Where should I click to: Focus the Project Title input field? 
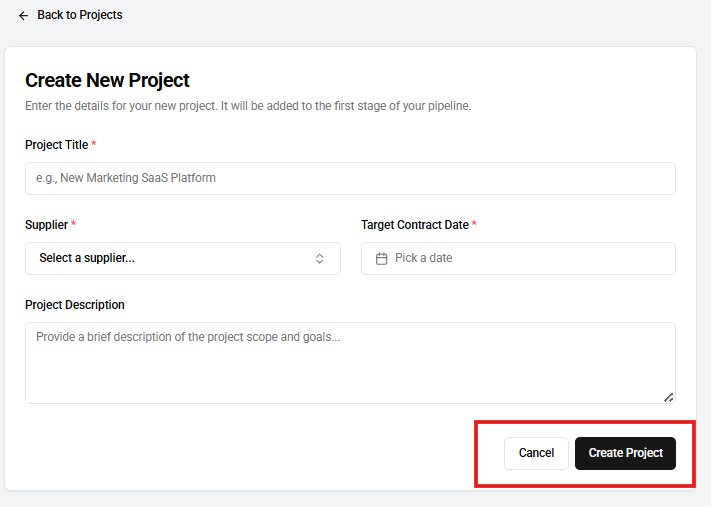tap(350, 178)
